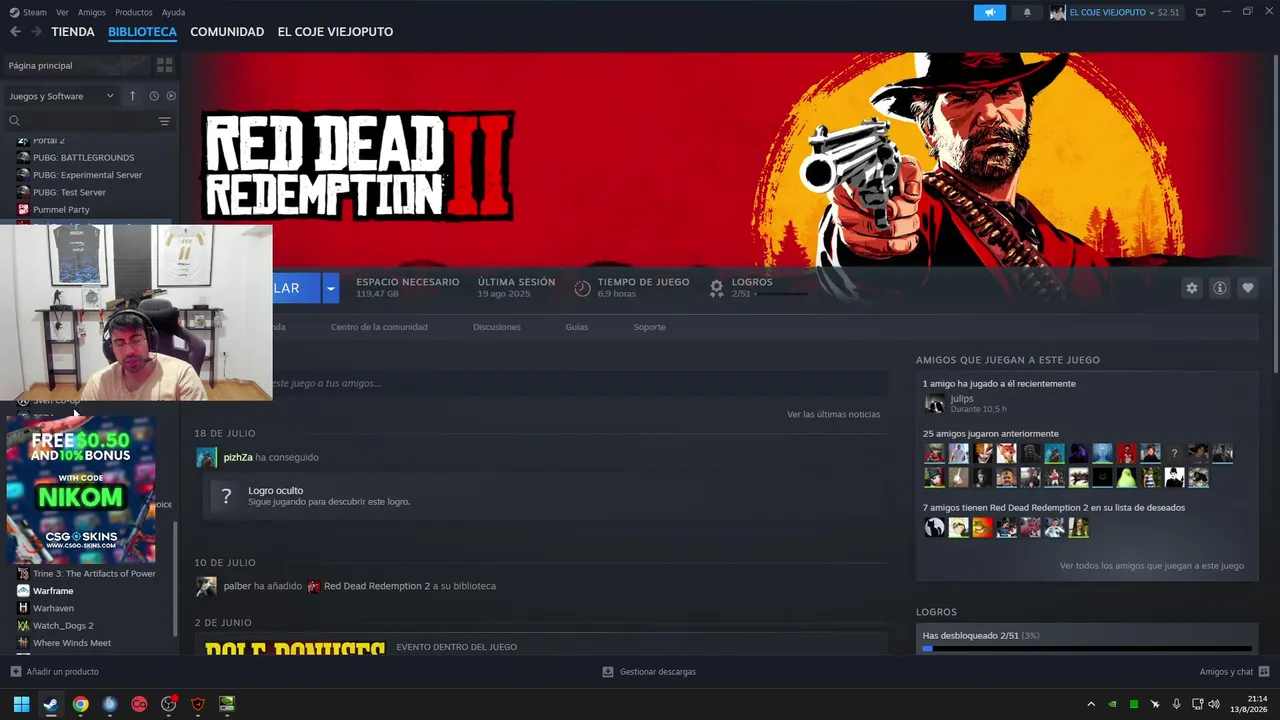
Task: View LOGROS achievements trophy icon
Action: pyautogui.click(x=716, y=288)
